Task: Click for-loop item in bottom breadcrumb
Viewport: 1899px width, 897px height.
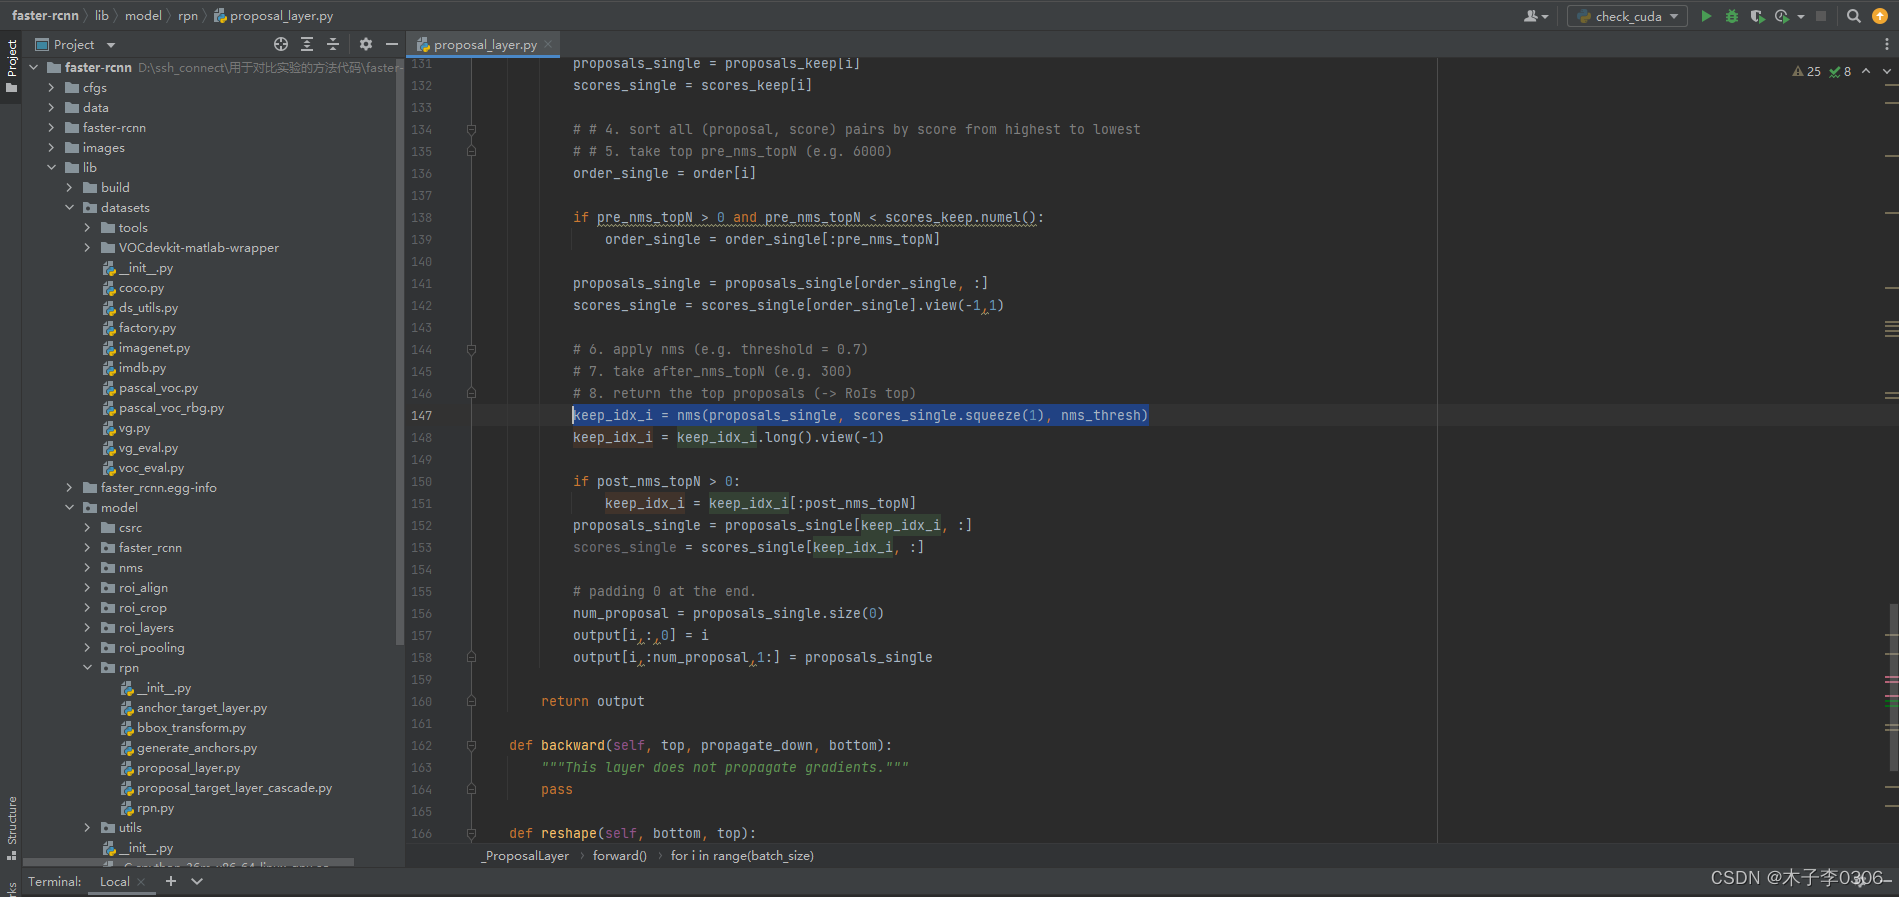Action: [742, 856]
